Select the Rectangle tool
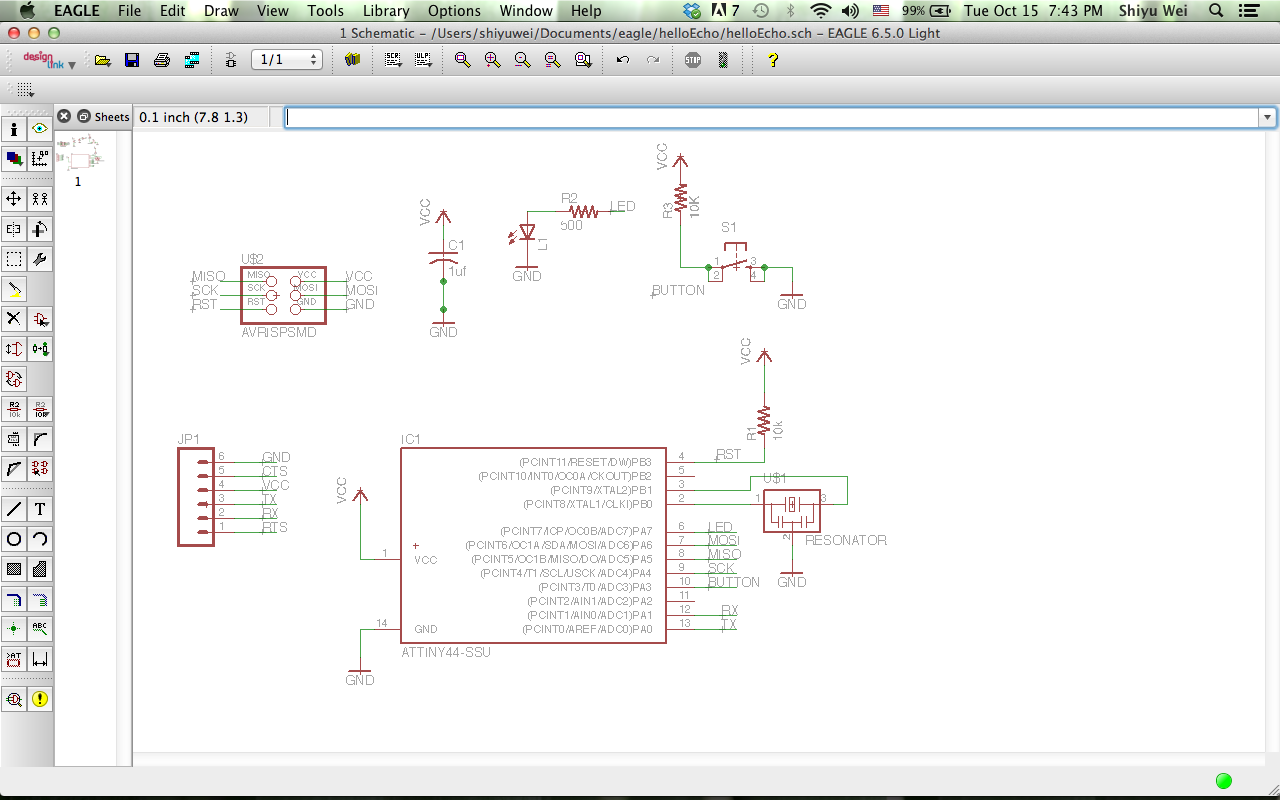The height and width of the screenshot is (800, 1280). [14, 569]
